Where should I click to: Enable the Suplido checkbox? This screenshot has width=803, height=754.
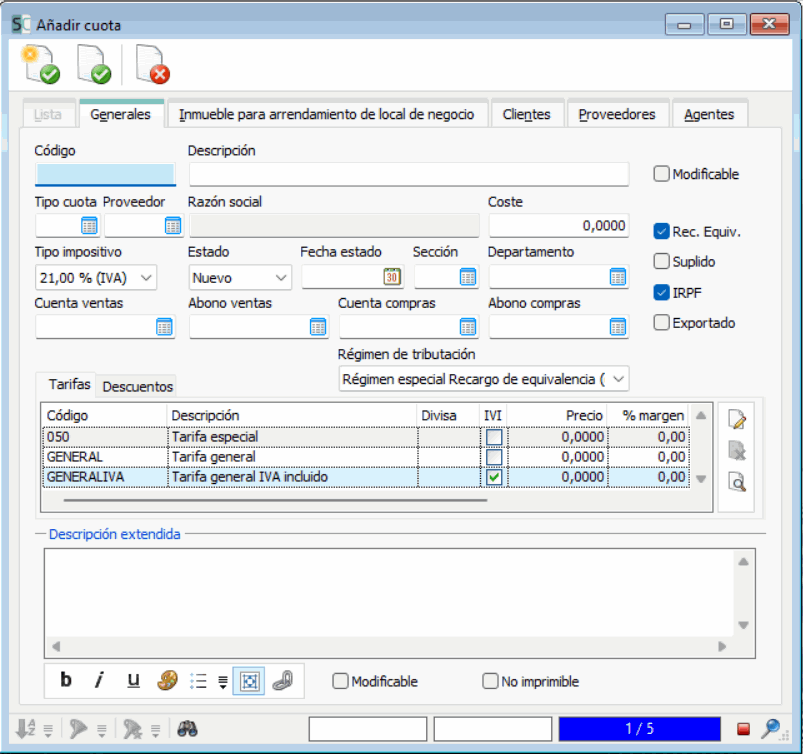(x=661, y=261)
